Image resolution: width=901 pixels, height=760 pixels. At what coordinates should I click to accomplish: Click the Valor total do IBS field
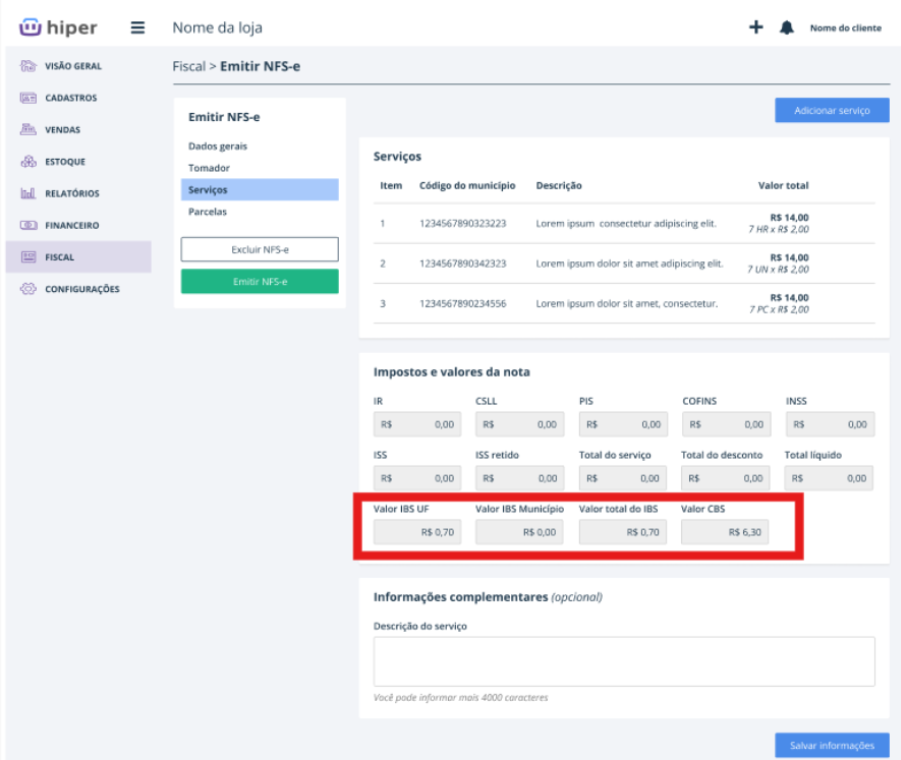[x=623, y=532]
